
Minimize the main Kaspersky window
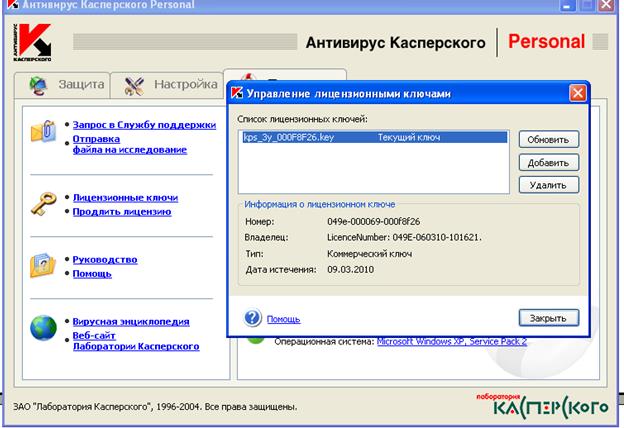(x=567, y=5)
